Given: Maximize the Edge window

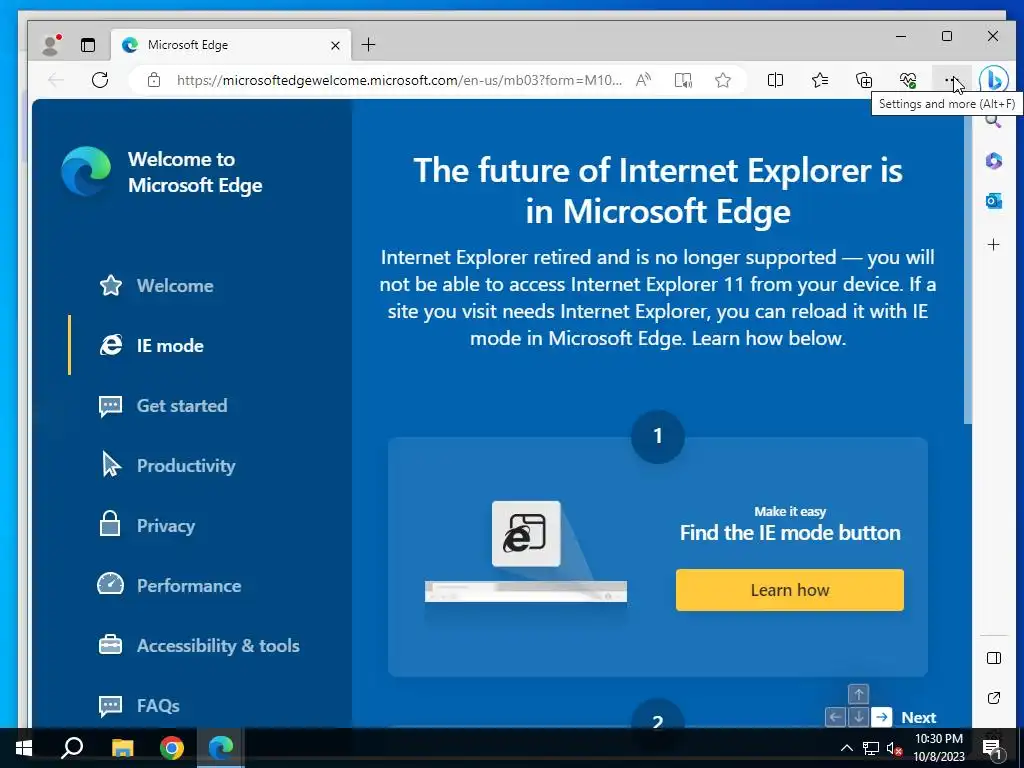Looking at the screenshot, I should [947, 37].
